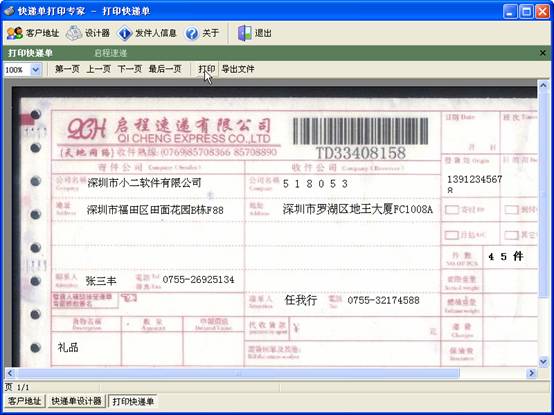554x415 pixels.
Task: Switch to the 客户地址 bottom tab
Action: 24,401
